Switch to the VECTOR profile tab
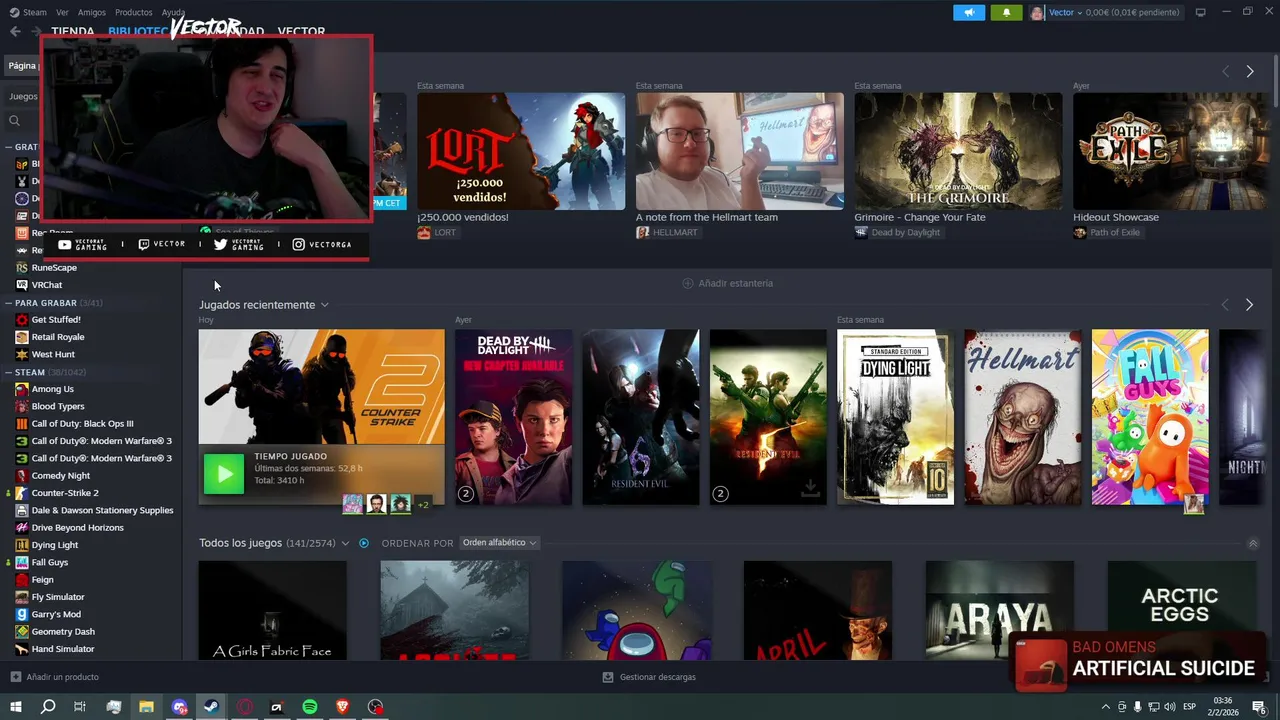Image resolution: width=1280 pixels, height=720 pixels. (x=301, y=31)
